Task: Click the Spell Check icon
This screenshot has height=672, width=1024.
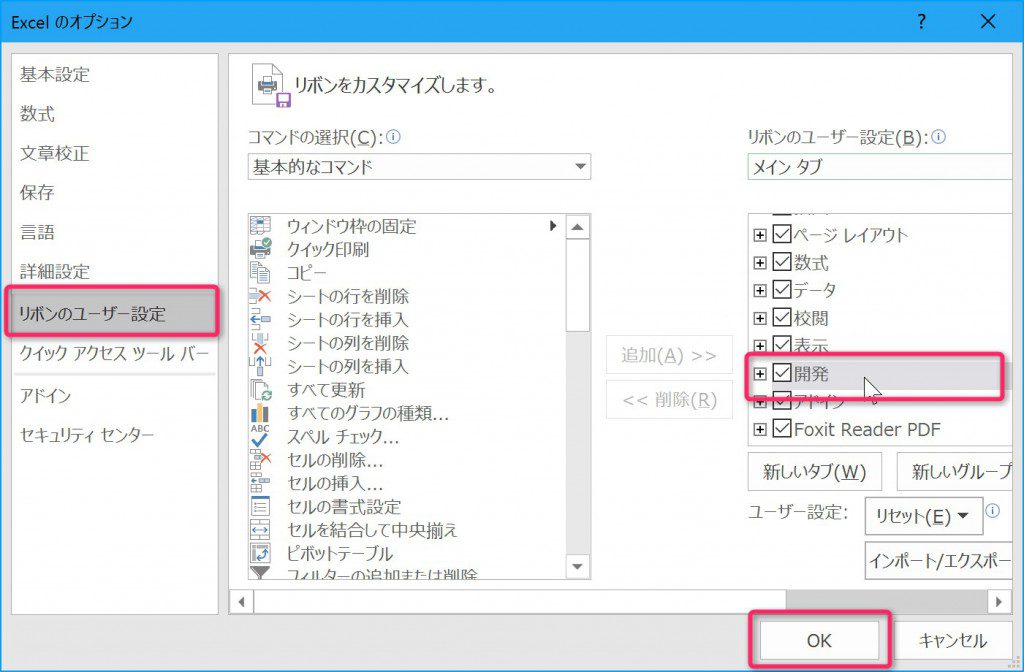Action: pyautogui.click(x=260, y=436)
